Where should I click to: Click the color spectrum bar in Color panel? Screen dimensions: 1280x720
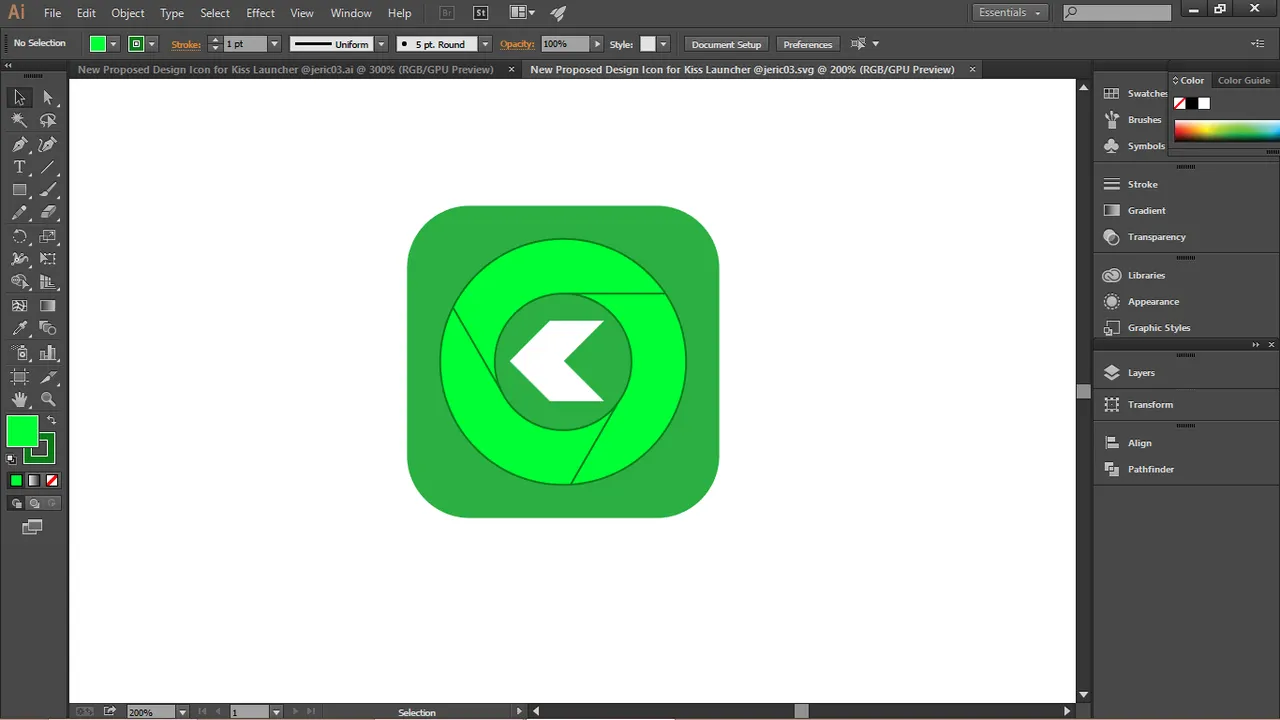click(1227, 131)
